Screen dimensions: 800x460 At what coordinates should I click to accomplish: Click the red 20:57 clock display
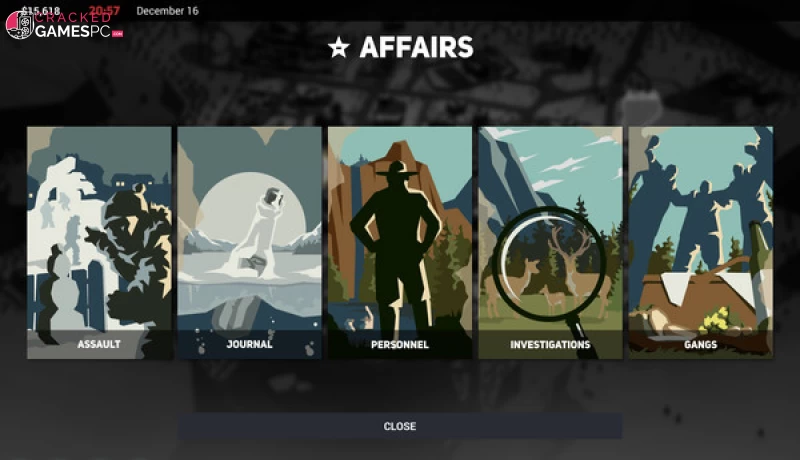coord(104,10)
